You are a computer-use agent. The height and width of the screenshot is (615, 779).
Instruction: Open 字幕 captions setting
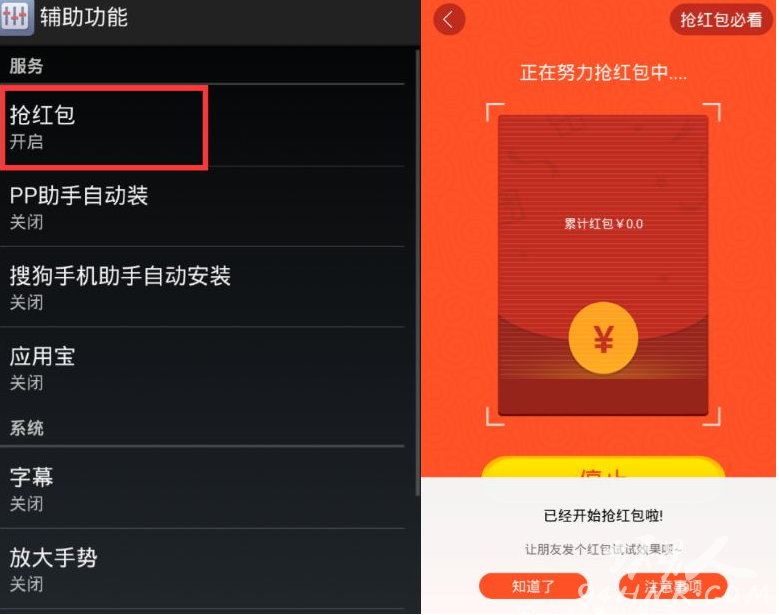click(x=203, y=488)
